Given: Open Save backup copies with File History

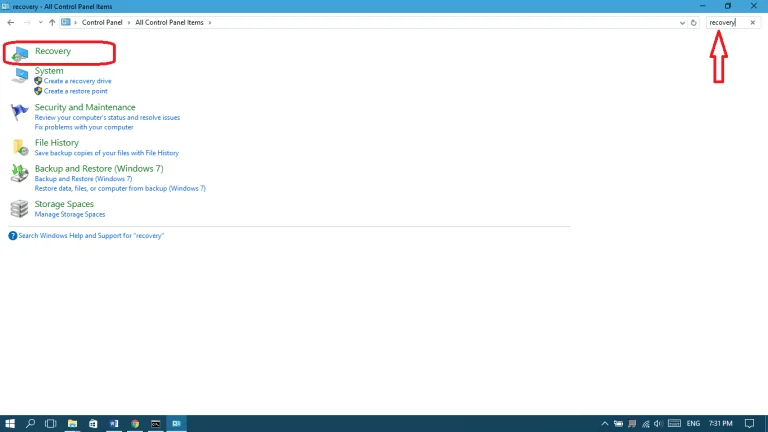Looking at the screenshot, I should pos(106,153).
